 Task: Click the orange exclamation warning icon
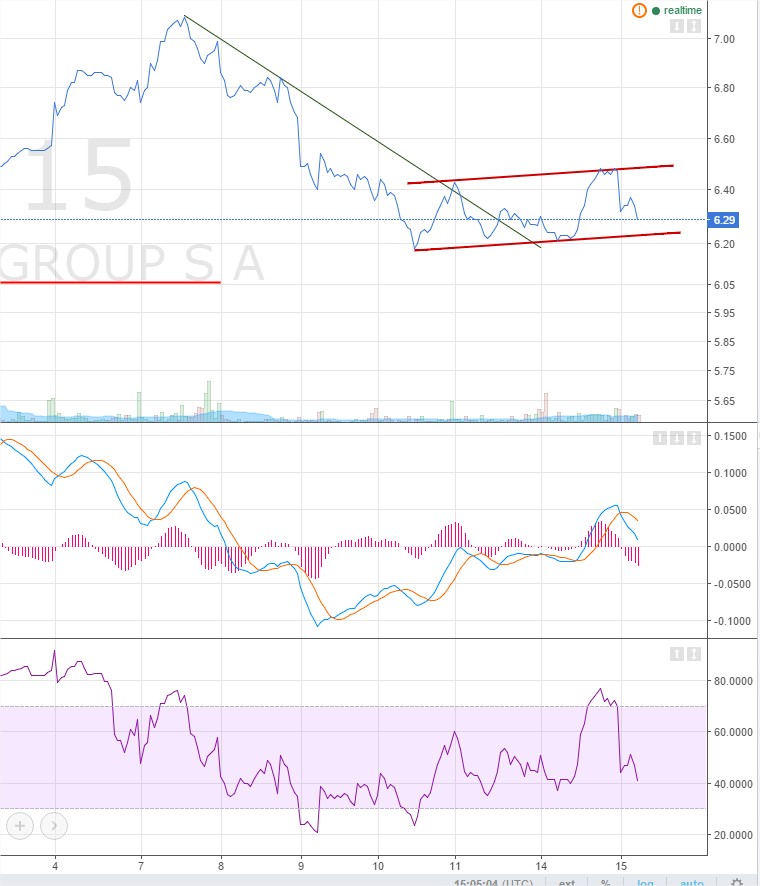click(x=639, y=10)
